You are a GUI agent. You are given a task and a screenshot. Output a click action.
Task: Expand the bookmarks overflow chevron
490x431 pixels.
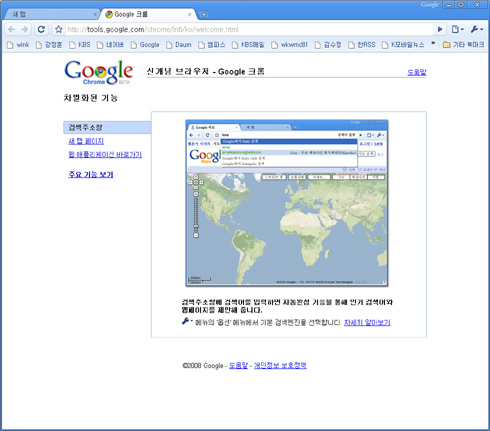coord(433,43)
